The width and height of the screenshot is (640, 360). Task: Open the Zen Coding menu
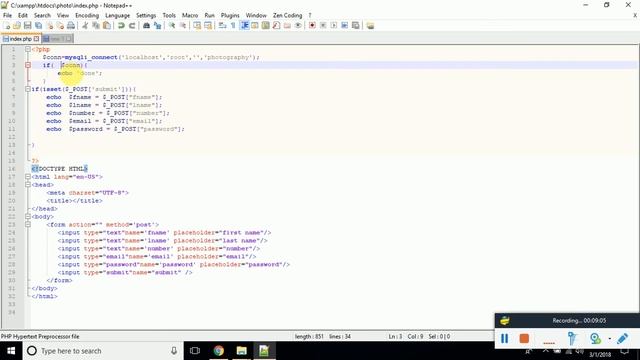point(288,15)
